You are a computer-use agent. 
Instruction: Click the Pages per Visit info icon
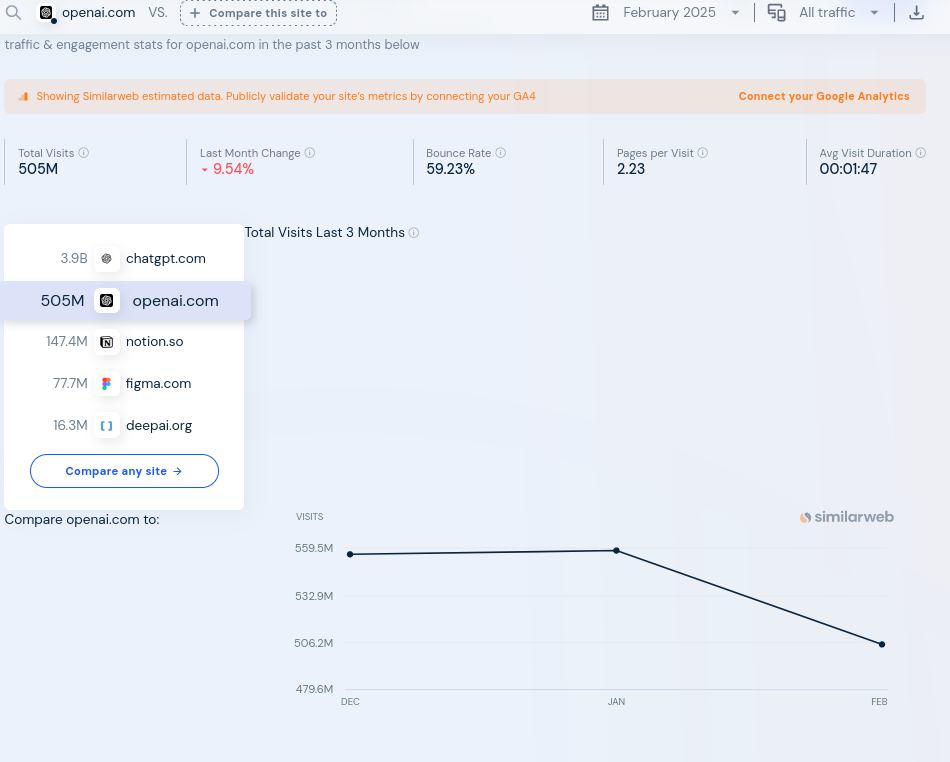pyautogui.click(x=703, y=153)
